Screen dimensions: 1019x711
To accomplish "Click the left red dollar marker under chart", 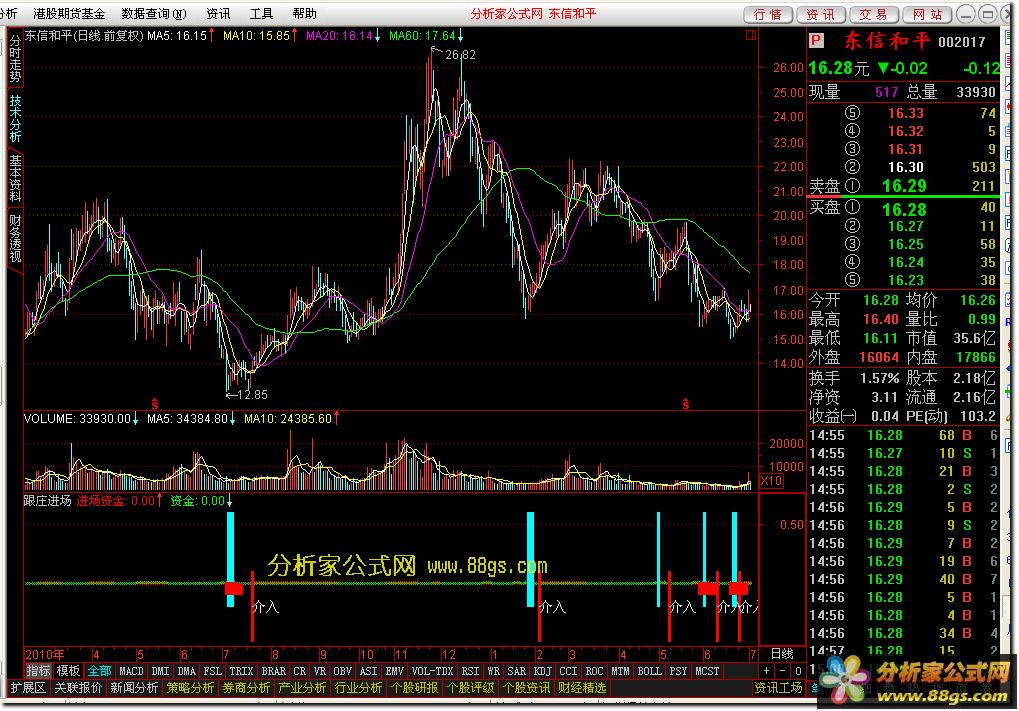I will click(x=155, y=404).
